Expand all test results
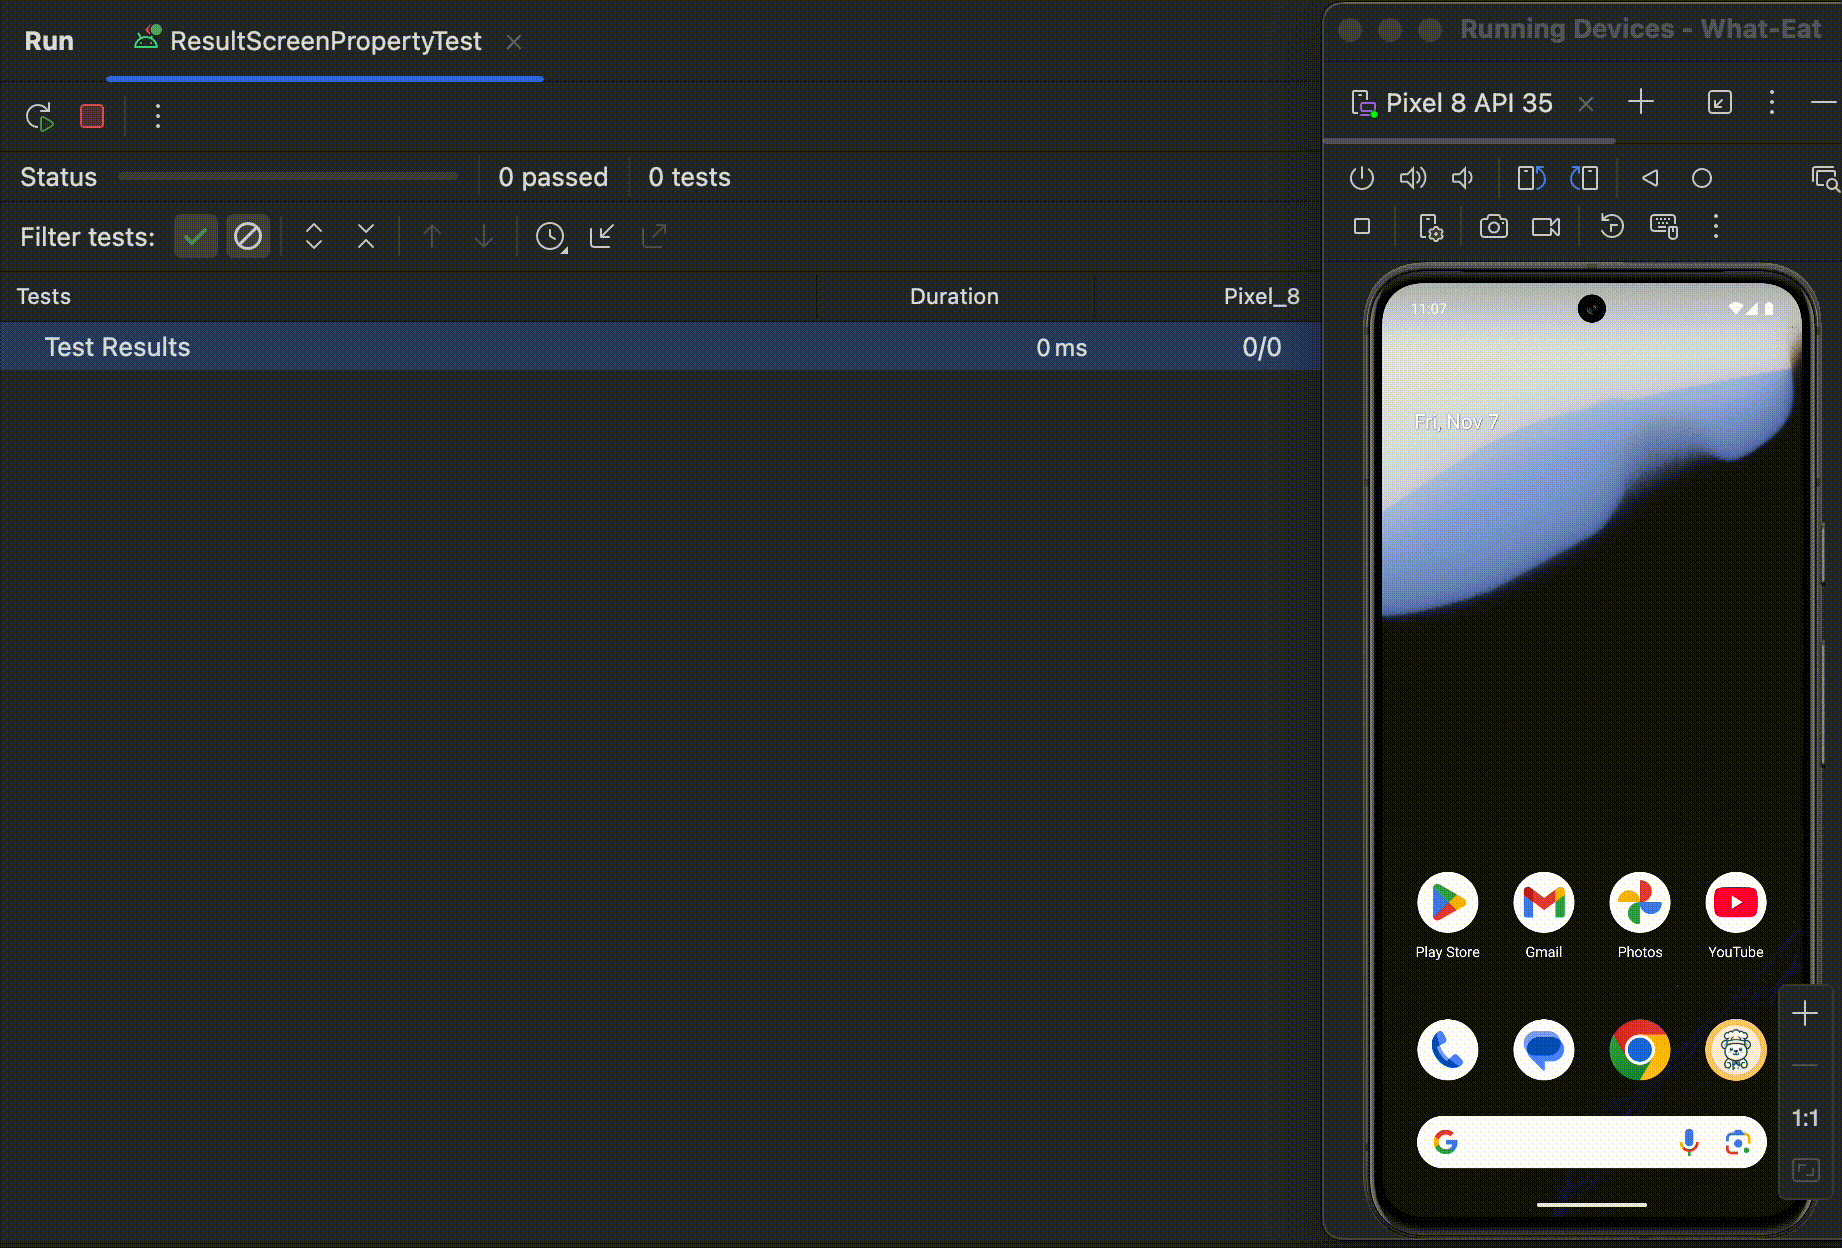This screenshot has width=1842, height=1248. tap(314, 237)
